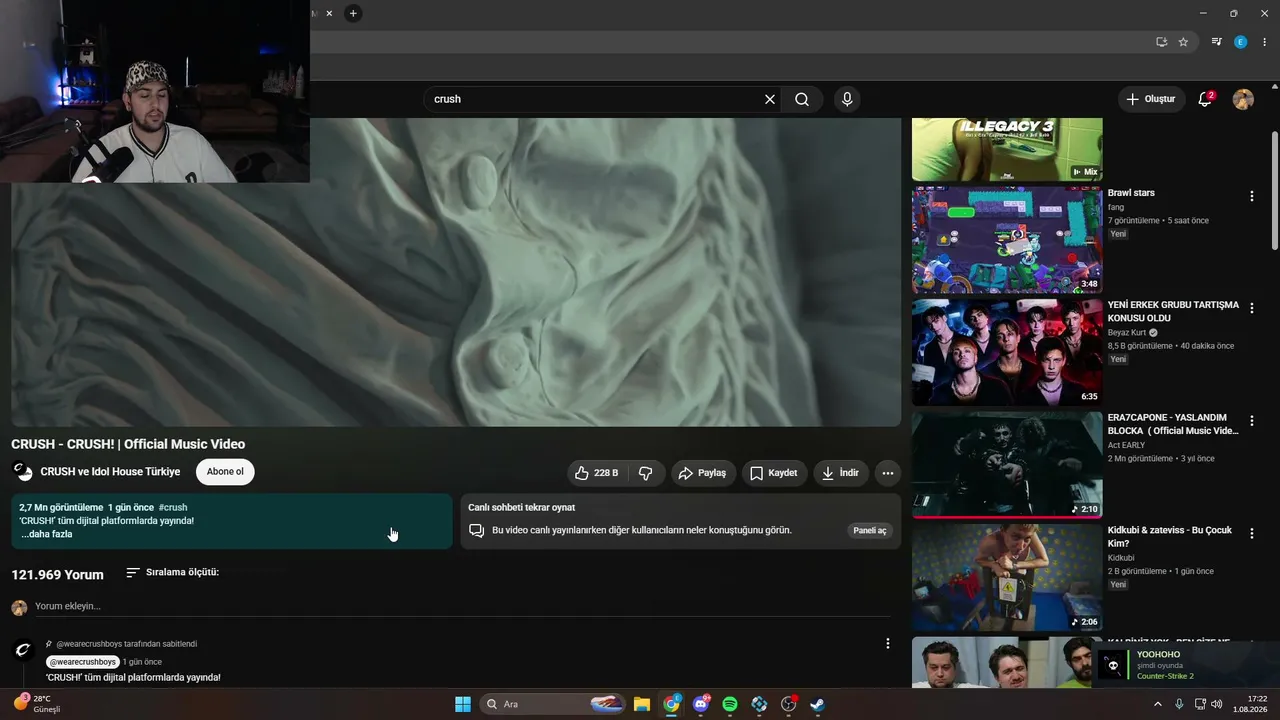Open the YouTube account avatar menu

tap(1243, 99)
